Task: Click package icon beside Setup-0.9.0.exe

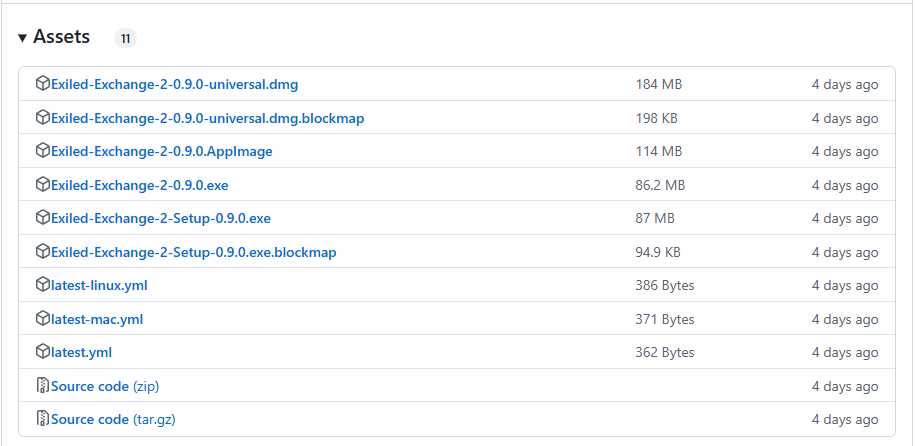Action: click(x=42, y=218)
